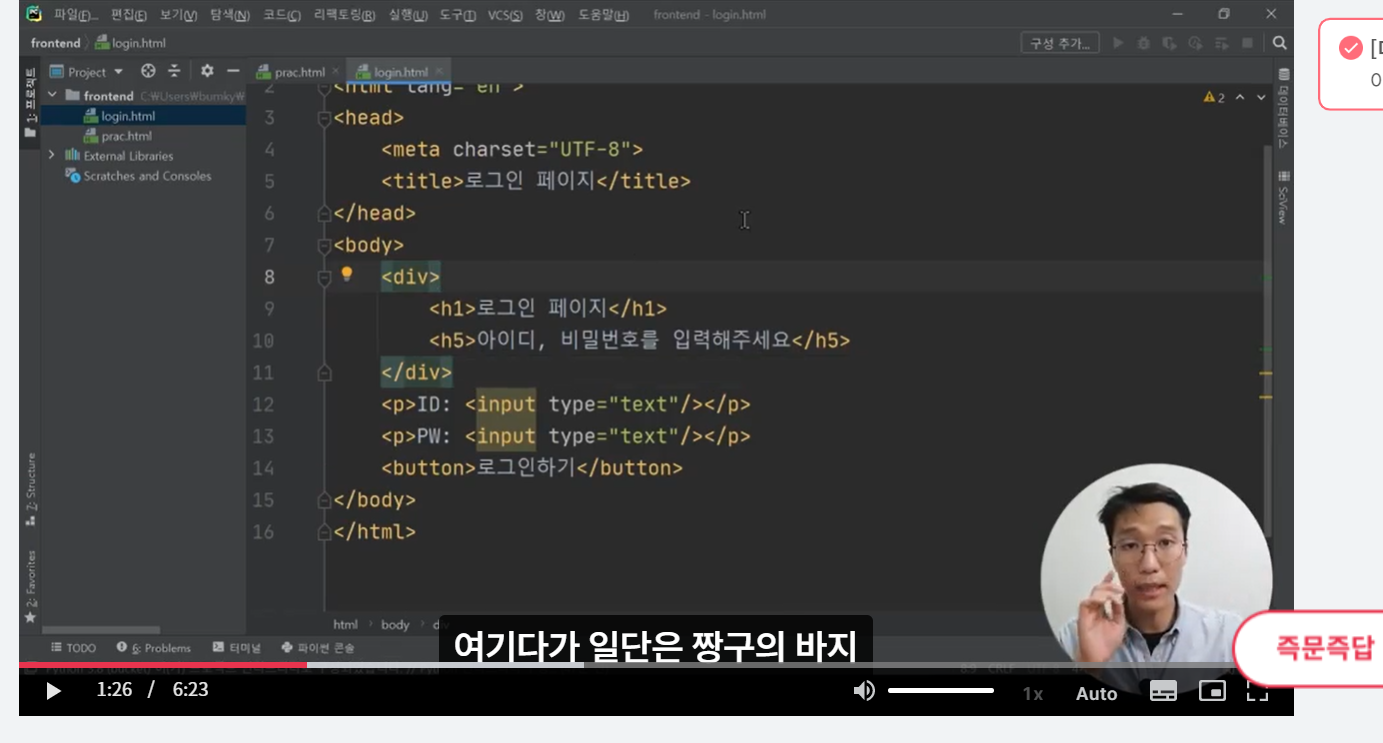1383x743 pixels.
Task: Change playback speed via the 1x control
Action: (x=1033, y=693)
